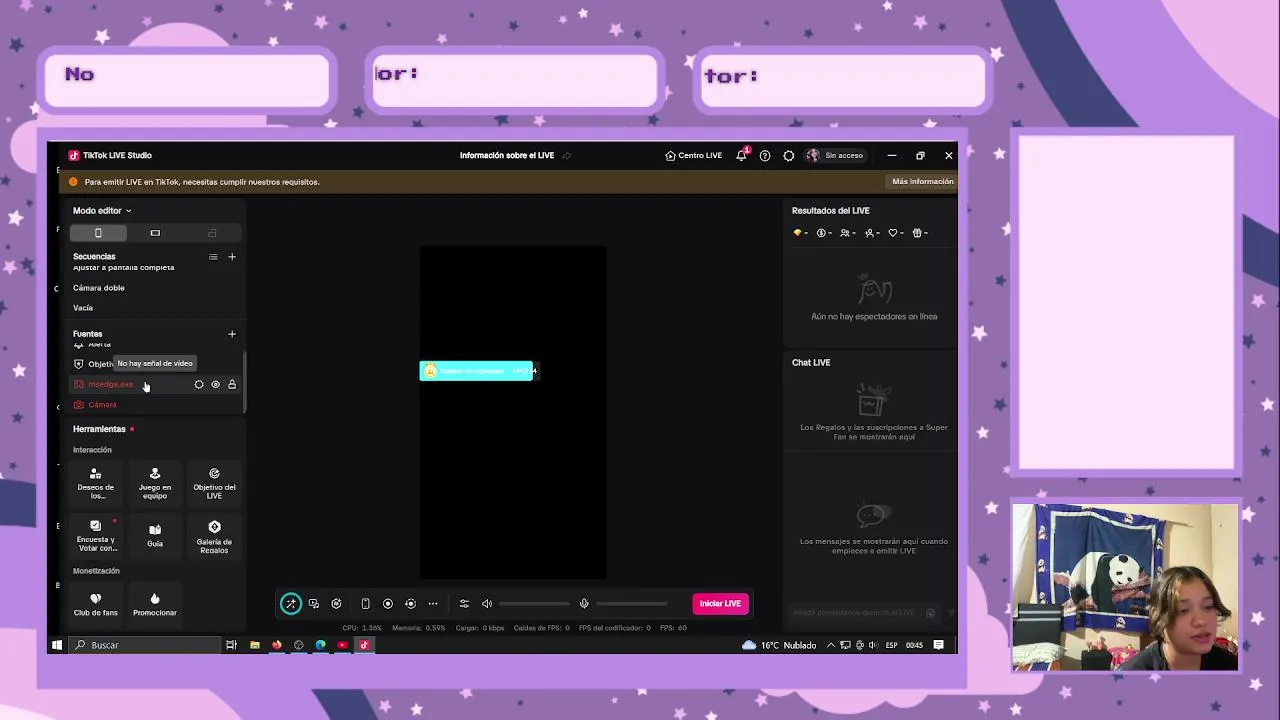Viewport: 1280px width, 720px height.
Task: Select the landscape layout tab
Action: pos(155,233)
